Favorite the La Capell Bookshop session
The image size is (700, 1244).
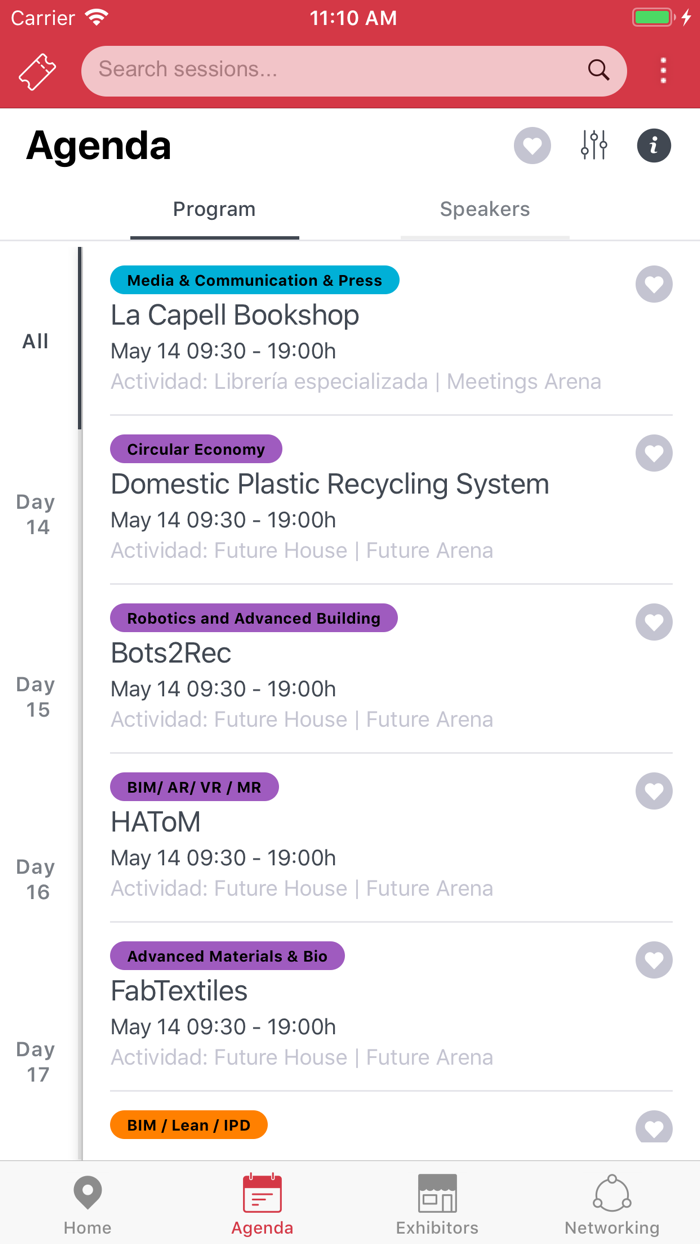point(654,284)
